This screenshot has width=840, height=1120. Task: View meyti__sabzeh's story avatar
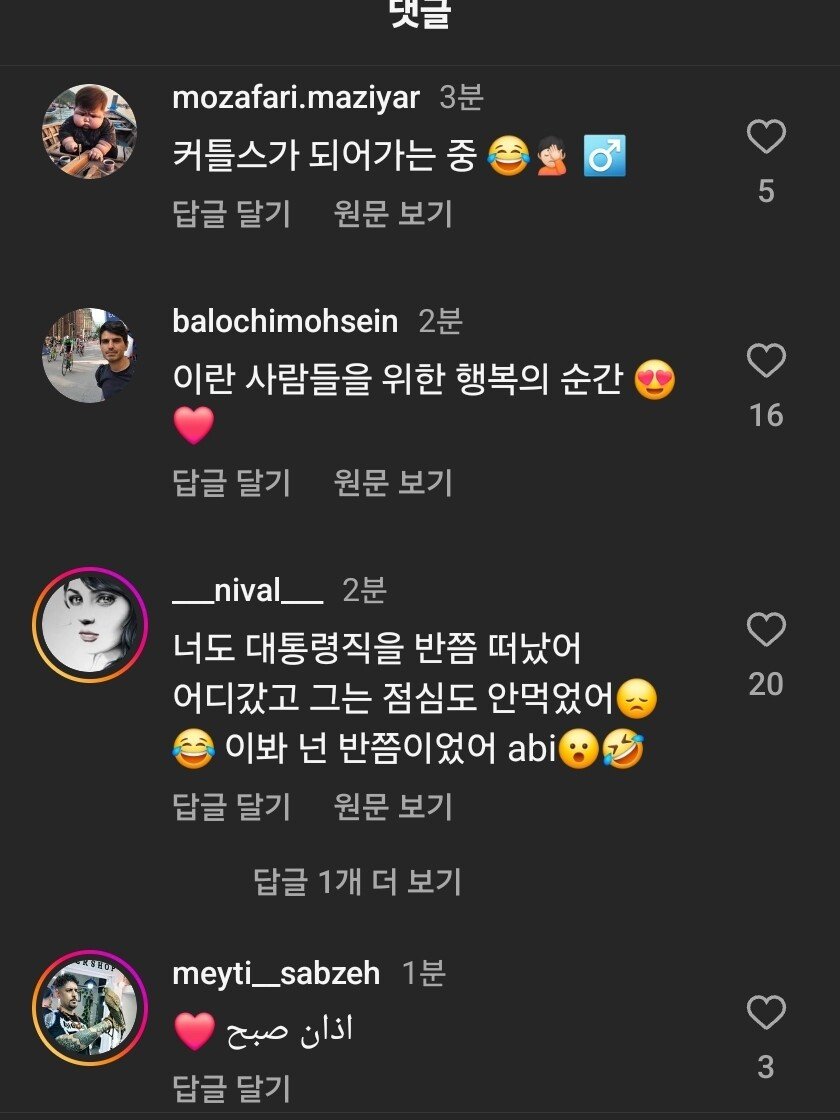(x=90, y=1007)
